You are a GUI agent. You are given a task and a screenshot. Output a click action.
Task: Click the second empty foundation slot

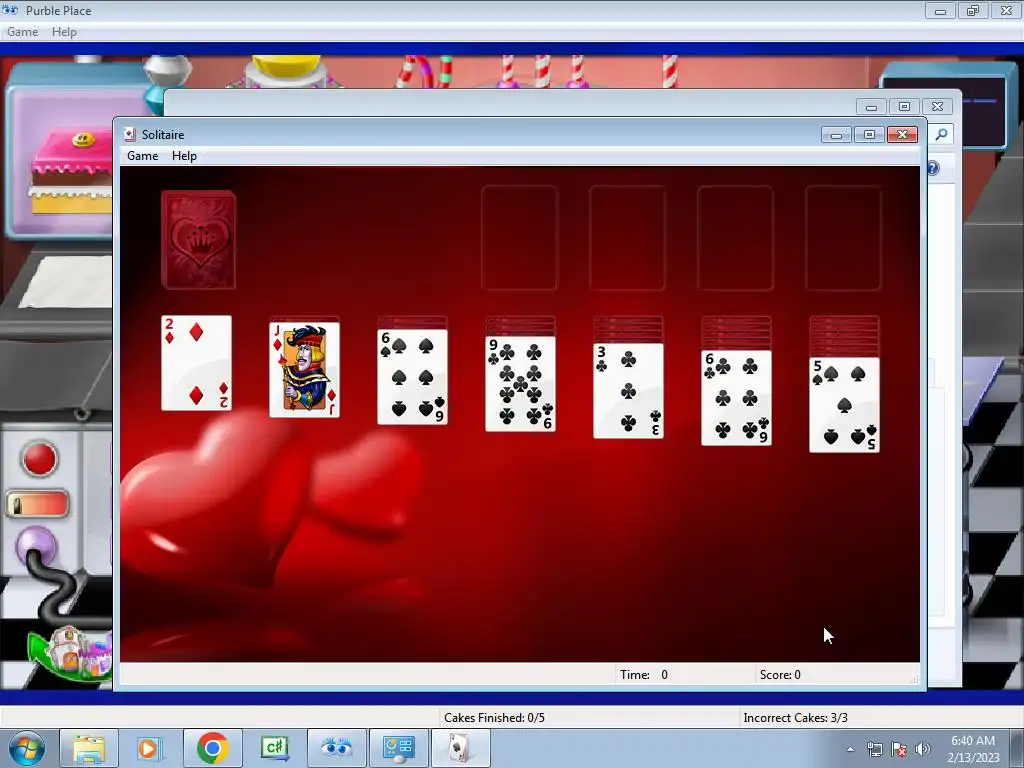pos(628,238)
